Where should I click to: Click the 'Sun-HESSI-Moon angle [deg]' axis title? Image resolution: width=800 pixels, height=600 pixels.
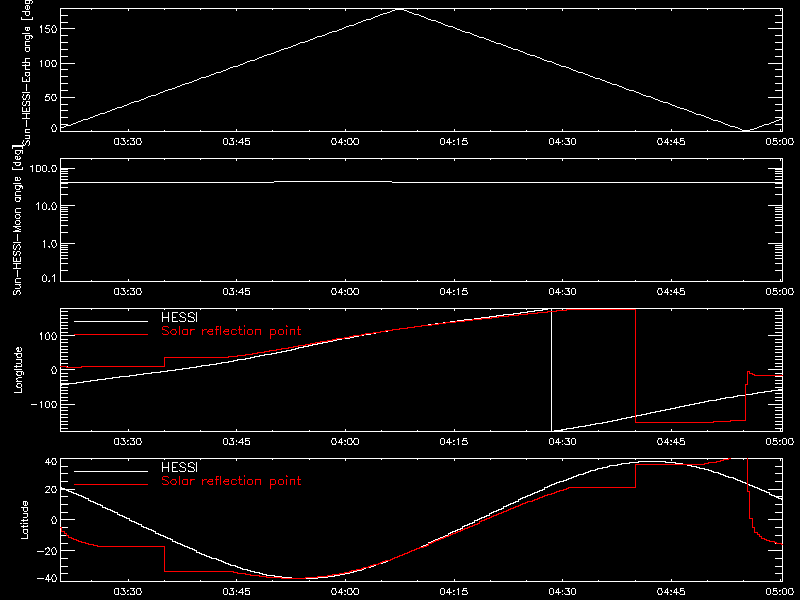(x=17, y=220)
